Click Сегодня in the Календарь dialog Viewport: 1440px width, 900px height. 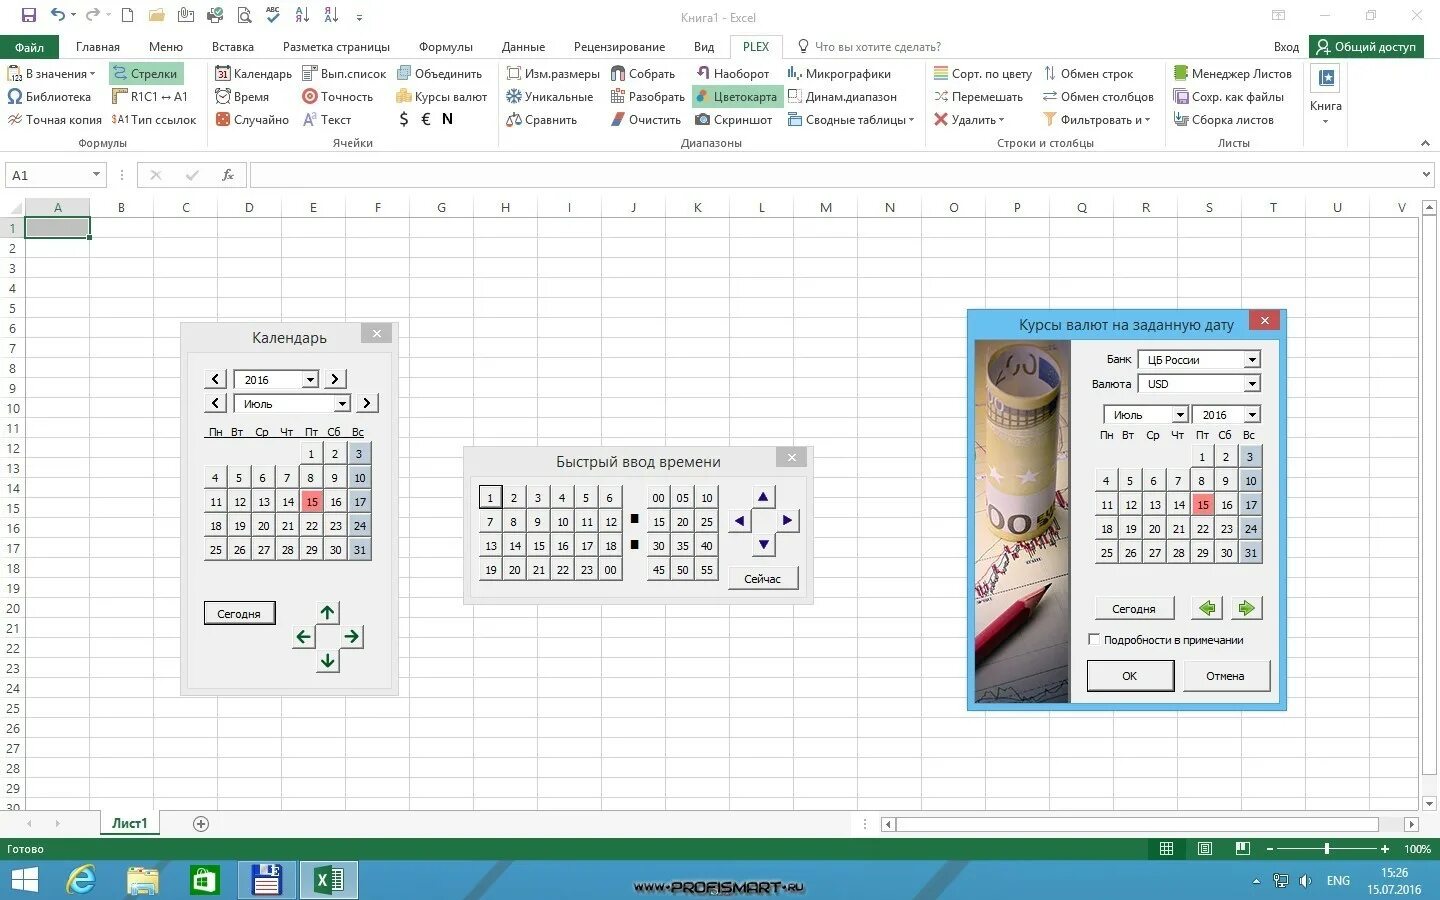(x=239, y=612)
